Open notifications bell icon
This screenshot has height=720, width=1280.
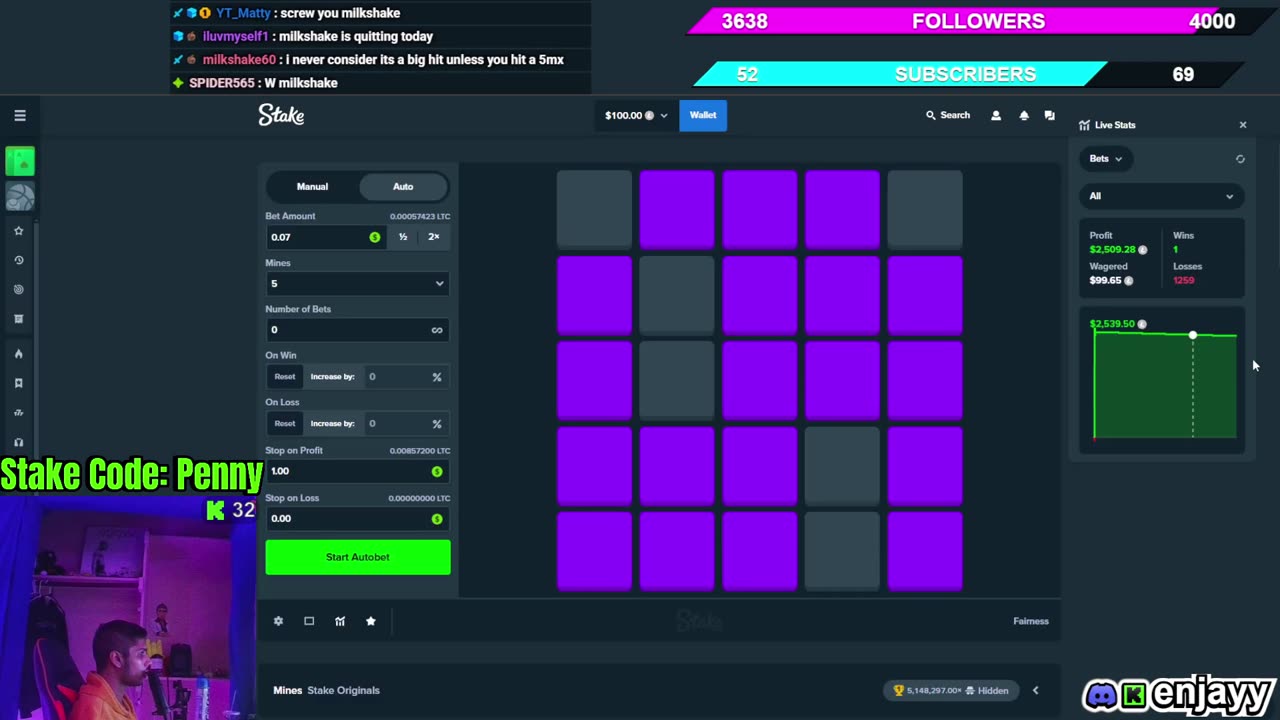pyautogui.click(x=1023, y=116)
